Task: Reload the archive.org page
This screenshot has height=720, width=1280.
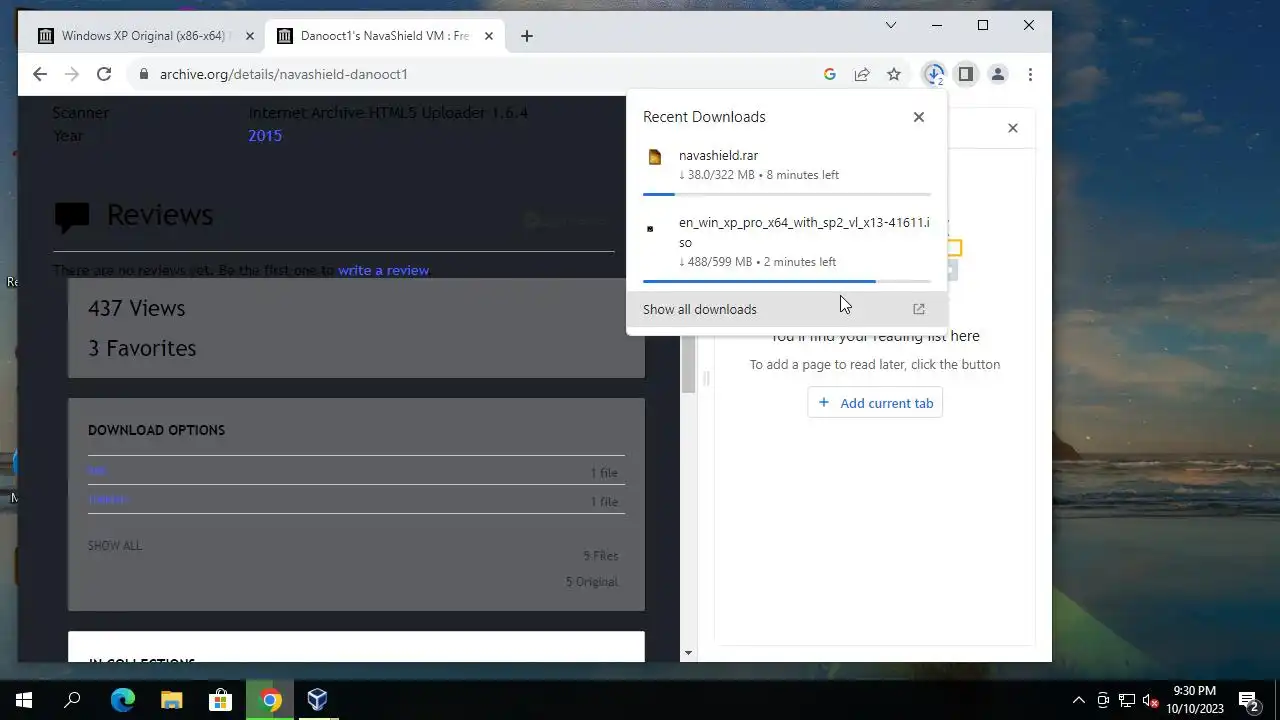Action: coord(103,74)
